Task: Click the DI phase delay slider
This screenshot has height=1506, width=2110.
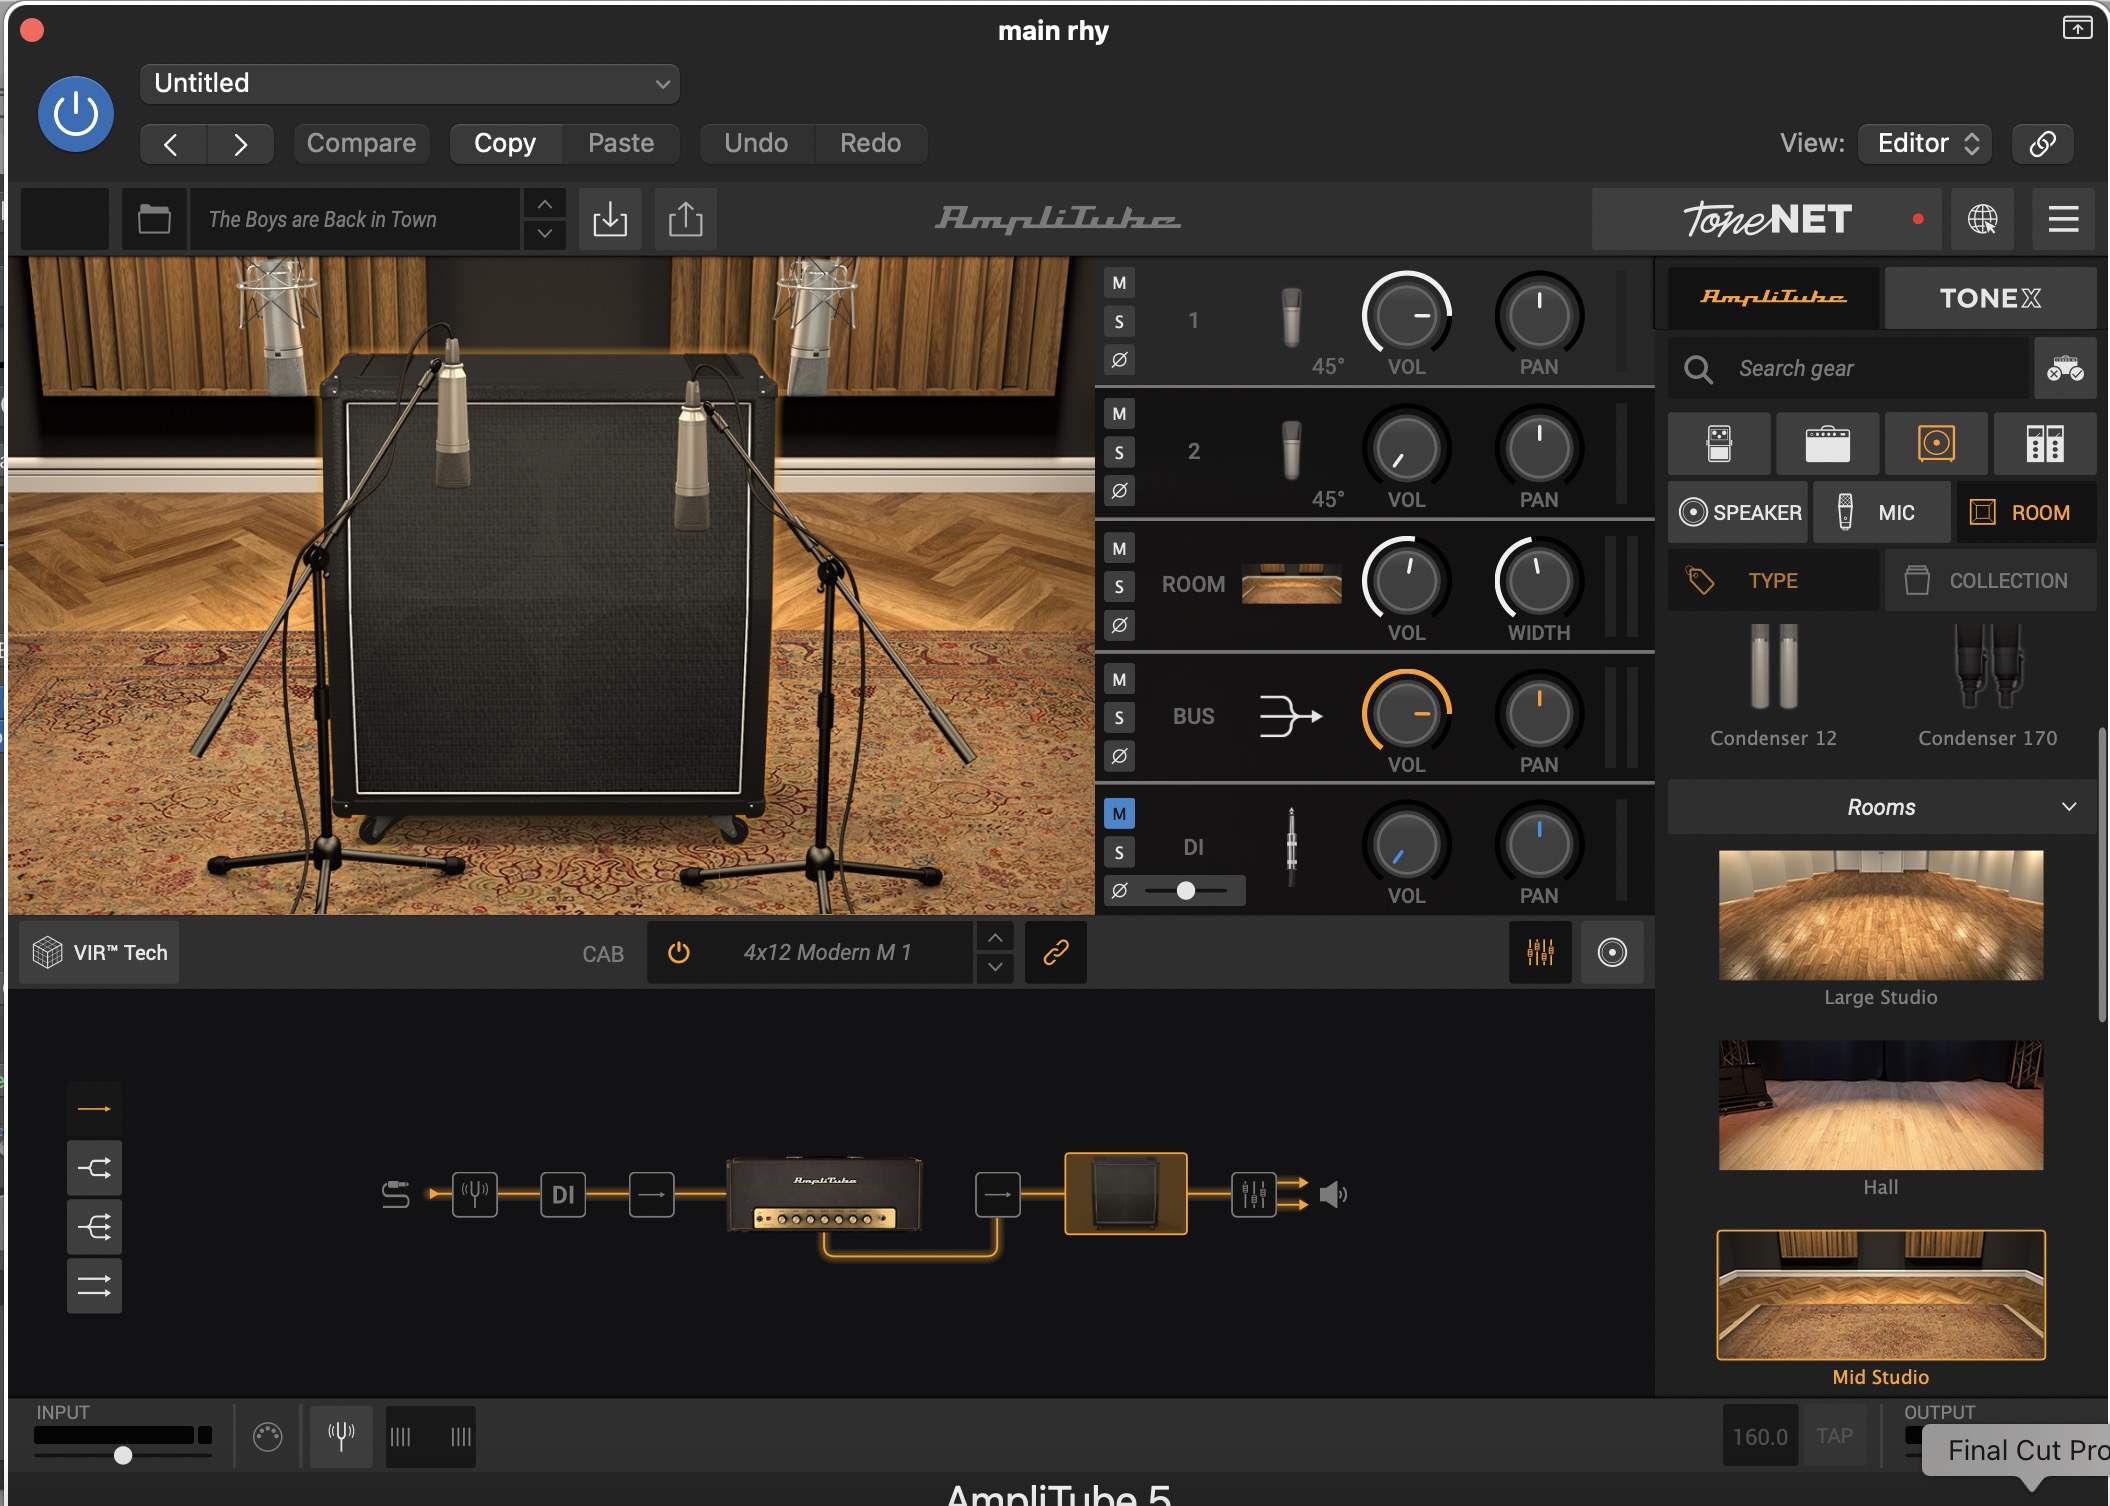Action: (1186, 890)
